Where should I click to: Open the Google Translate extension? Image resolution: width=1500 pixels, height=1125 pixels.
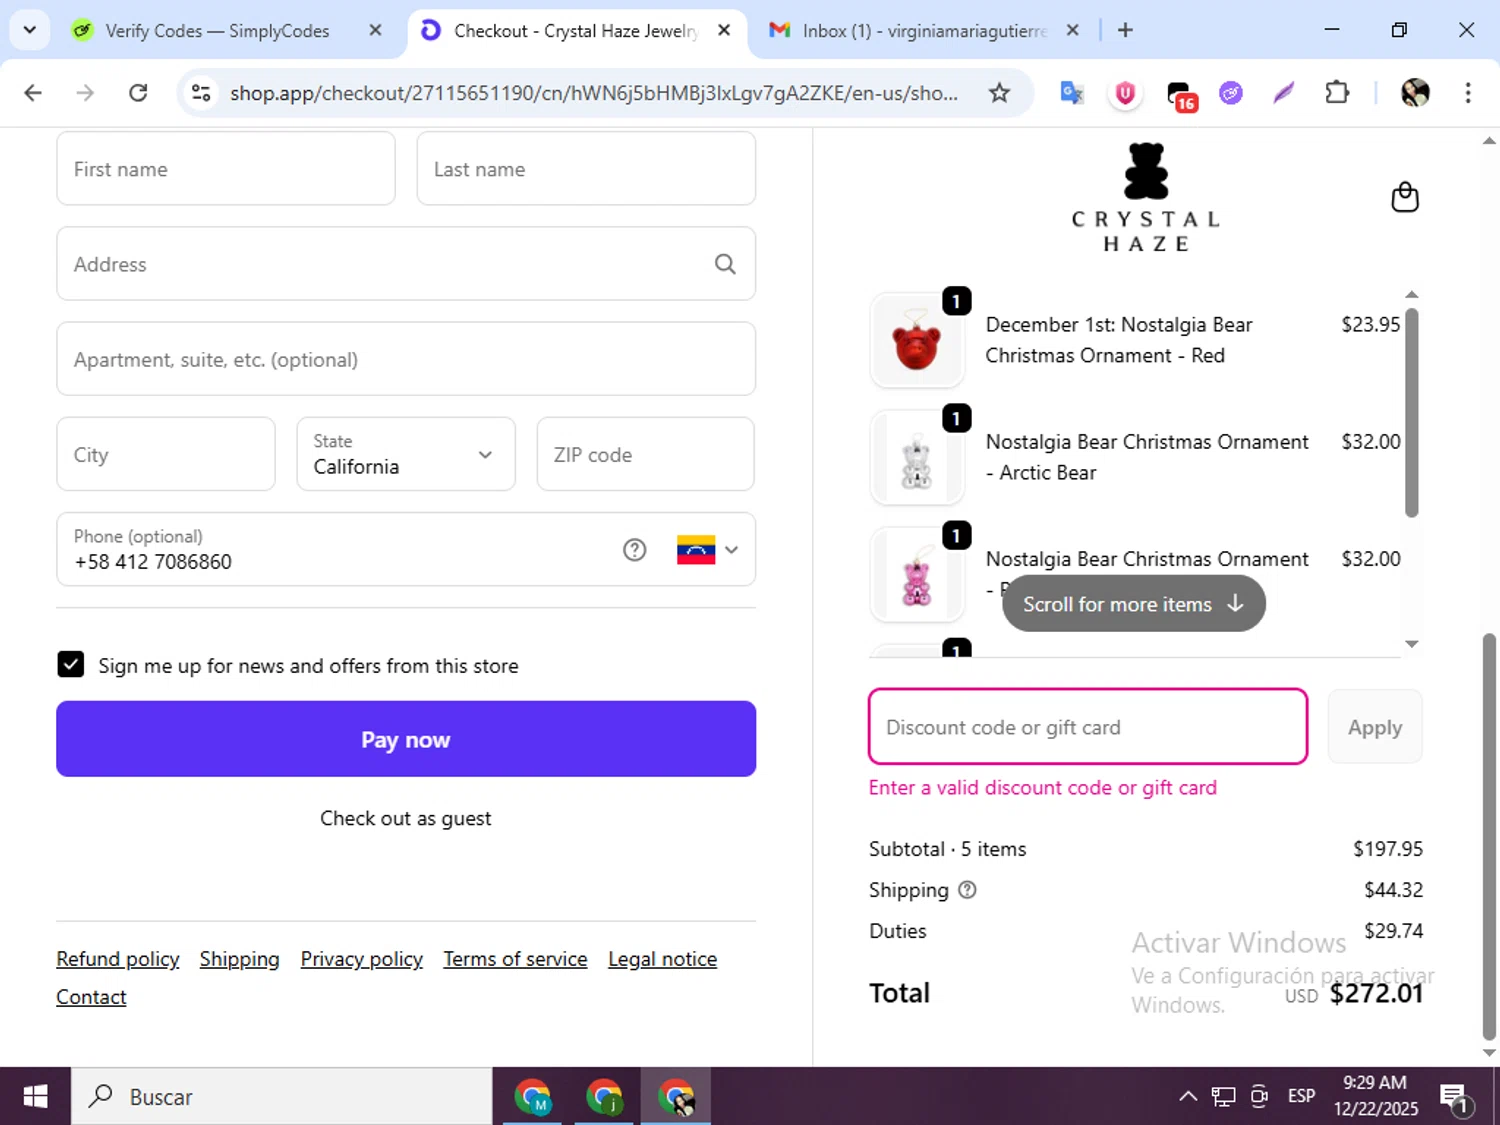click(x=1072, y=93)
